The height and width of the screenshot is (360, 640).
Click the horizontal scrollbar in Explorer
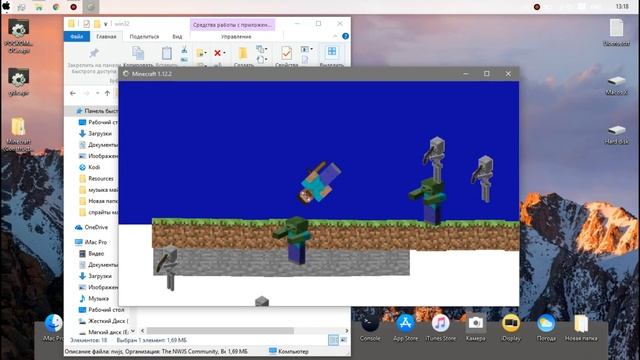[x=220, y=331]
